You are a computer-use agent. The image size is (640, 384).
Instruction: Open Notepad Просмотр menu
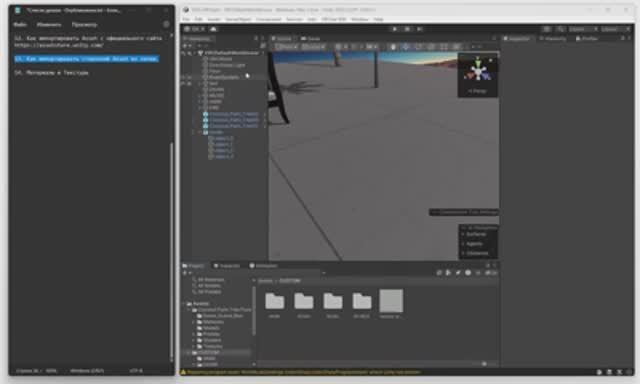(84, 24)
